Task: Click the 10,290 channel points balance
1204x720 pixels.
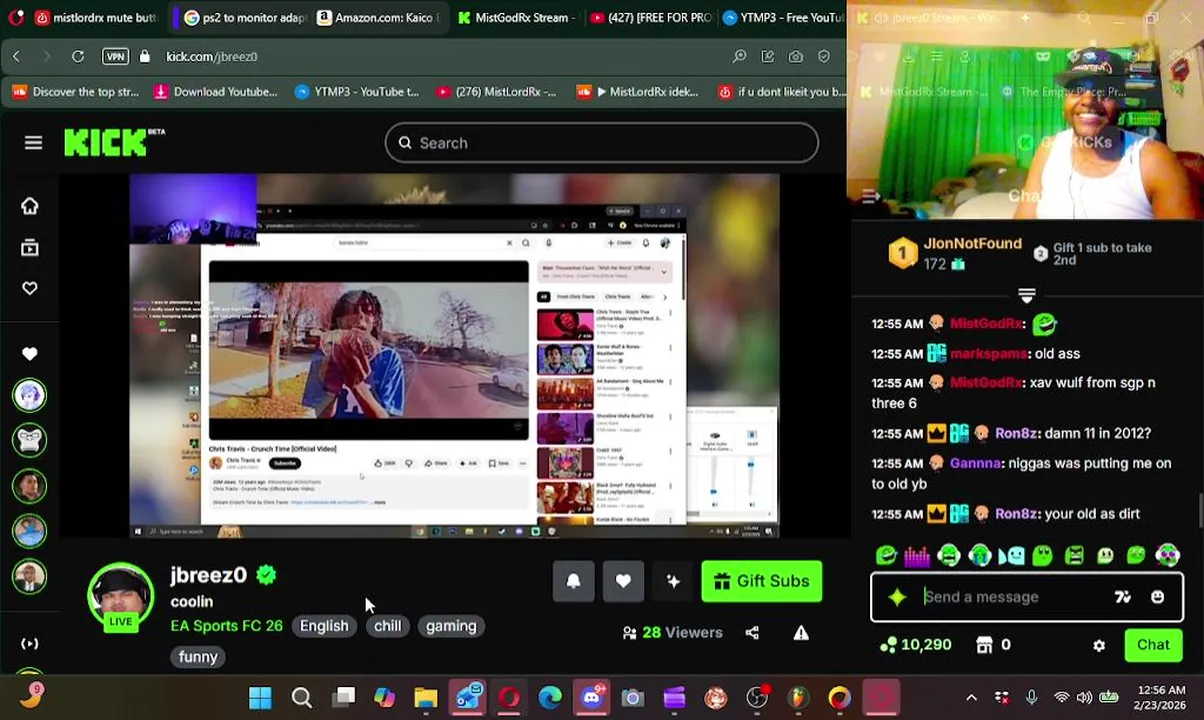Action: (x=916, y=645)
